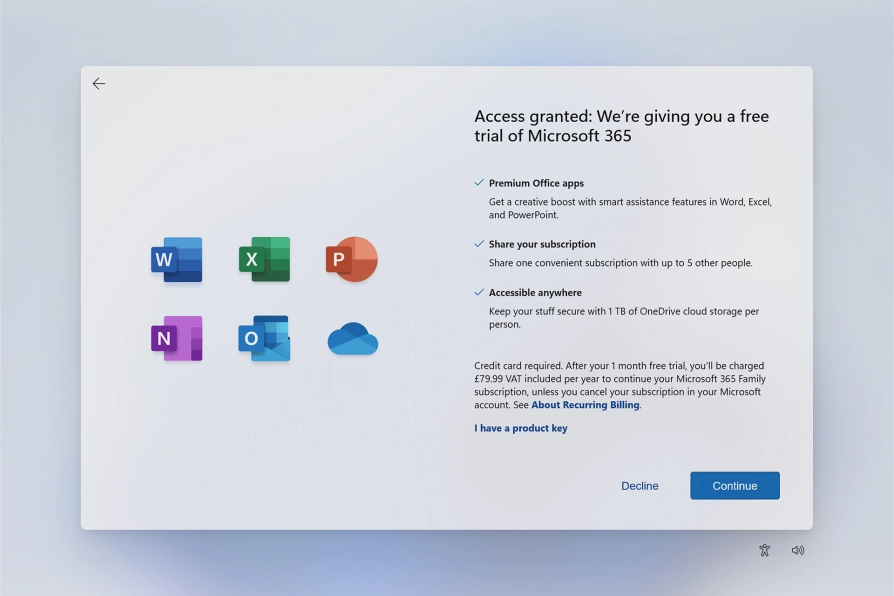The width and height of the screenshot is (894, 596).
Task: Select the Accessible anywhere heading
Action: click(534, 292)
